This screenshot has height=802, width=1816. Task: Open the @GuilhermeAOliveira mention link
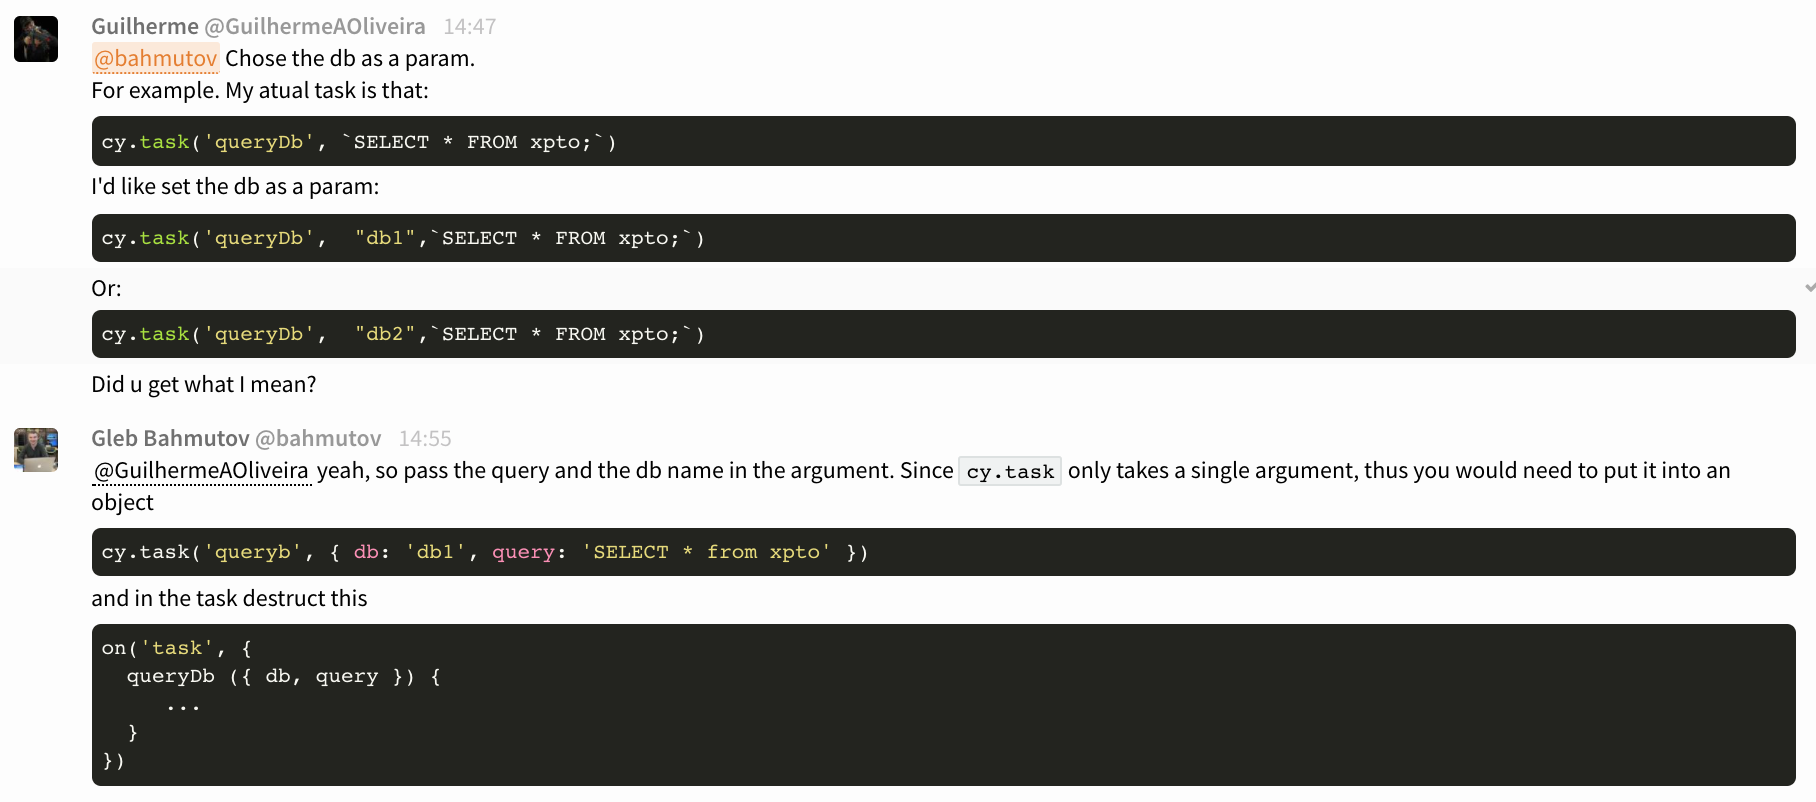click(199, 470)
